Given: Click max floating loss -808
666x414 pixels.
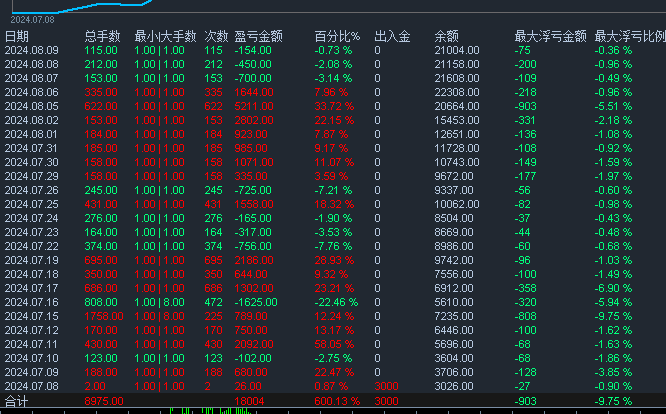Looking at the screenshot, I should point(525,317).
